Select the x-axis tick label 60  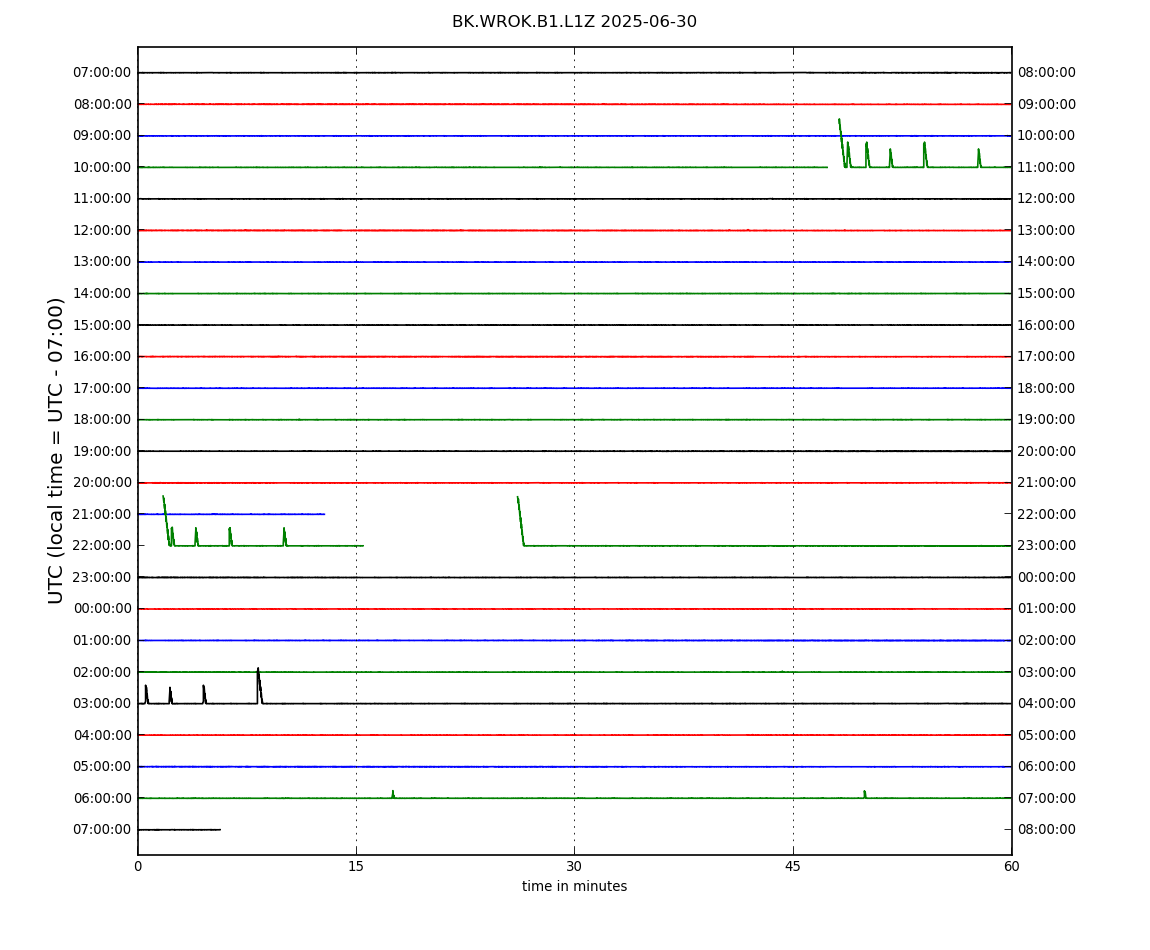coord(1011,866)
